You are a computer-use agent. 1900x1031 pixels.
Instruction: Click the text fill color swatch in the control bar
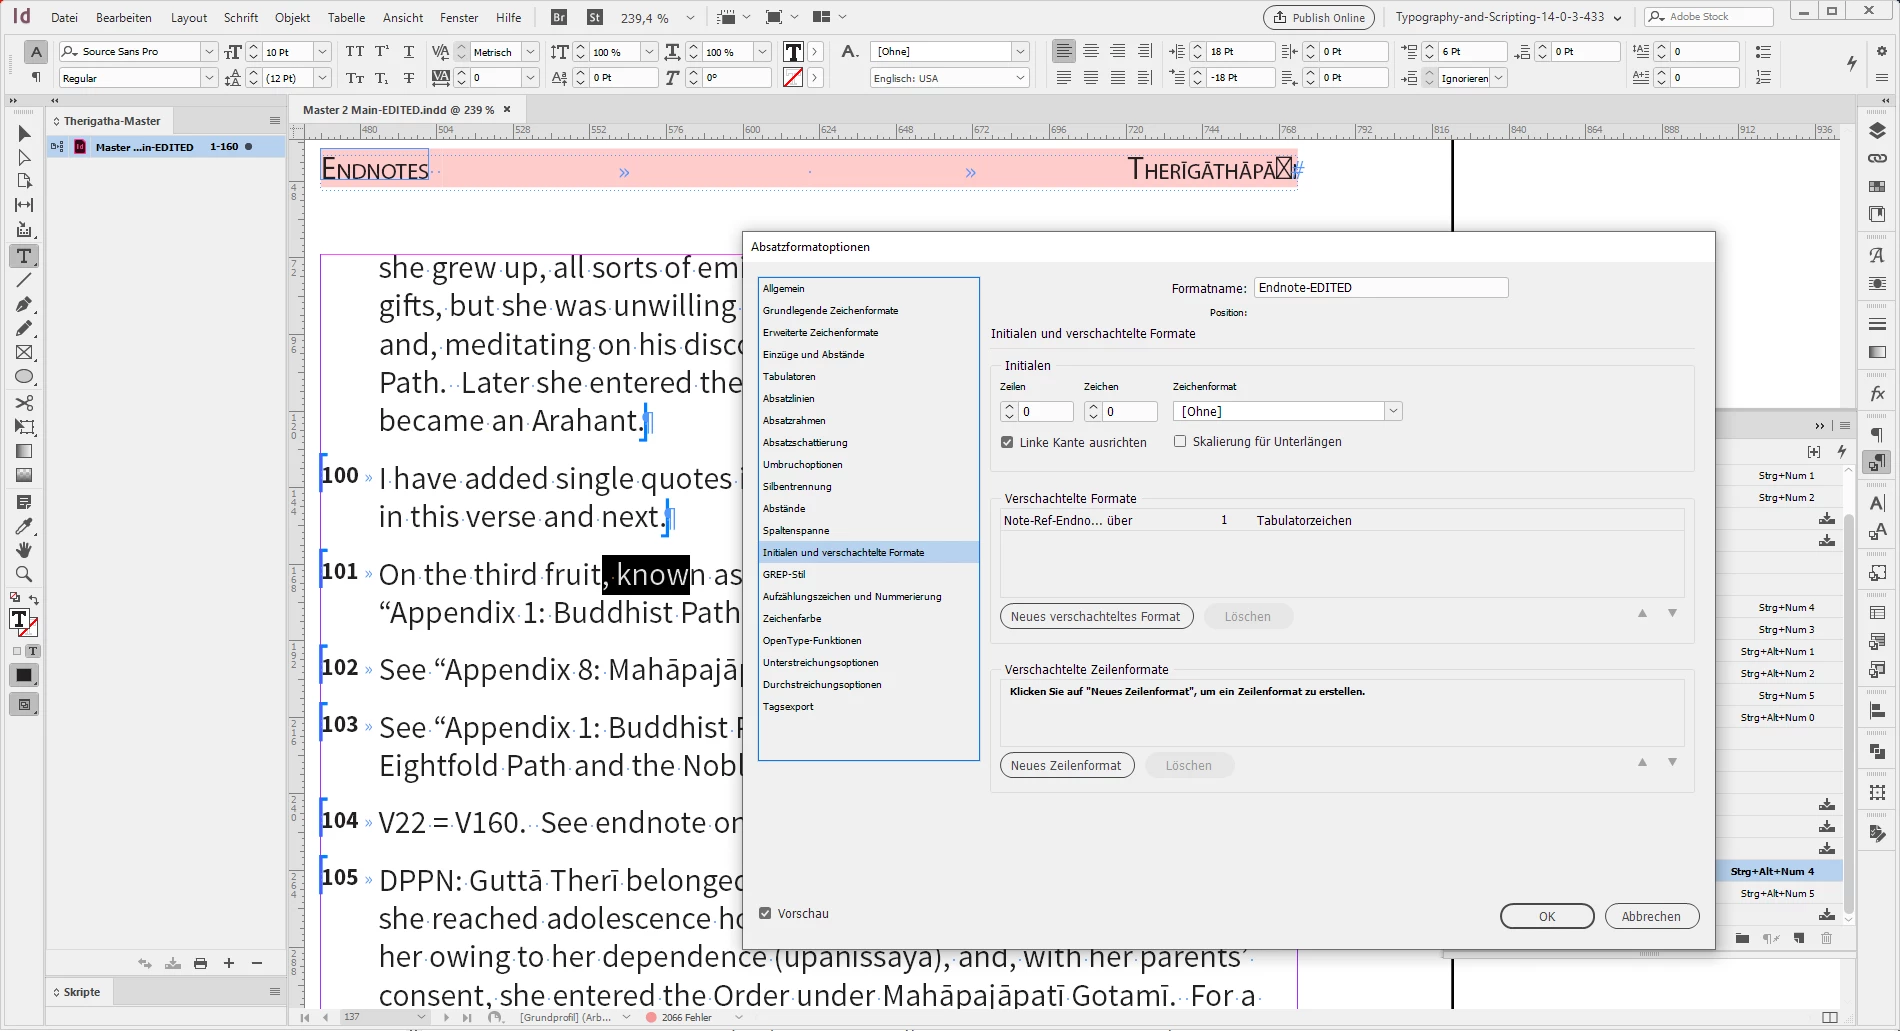pos(793,52)
